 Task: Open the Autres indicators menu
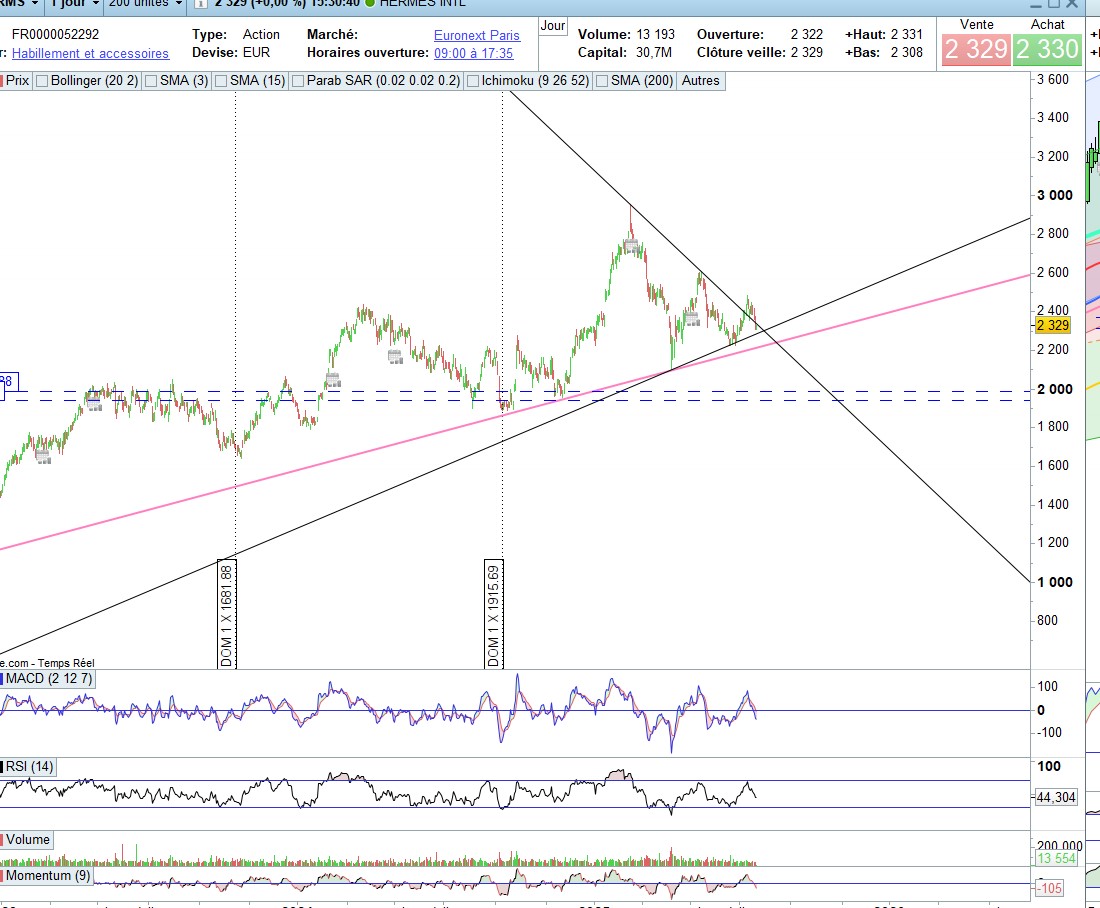click(x=700, y=81)
